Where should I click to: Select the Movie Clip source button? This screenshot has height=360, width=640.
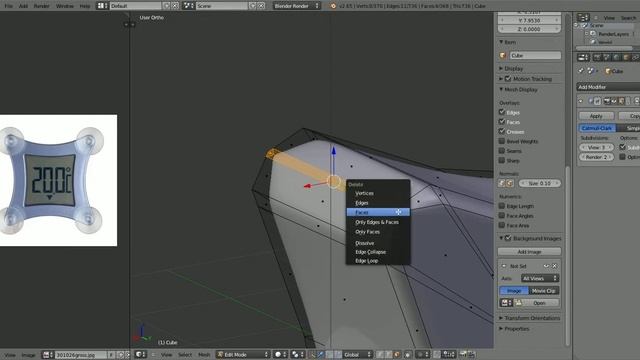coord(544,291)
